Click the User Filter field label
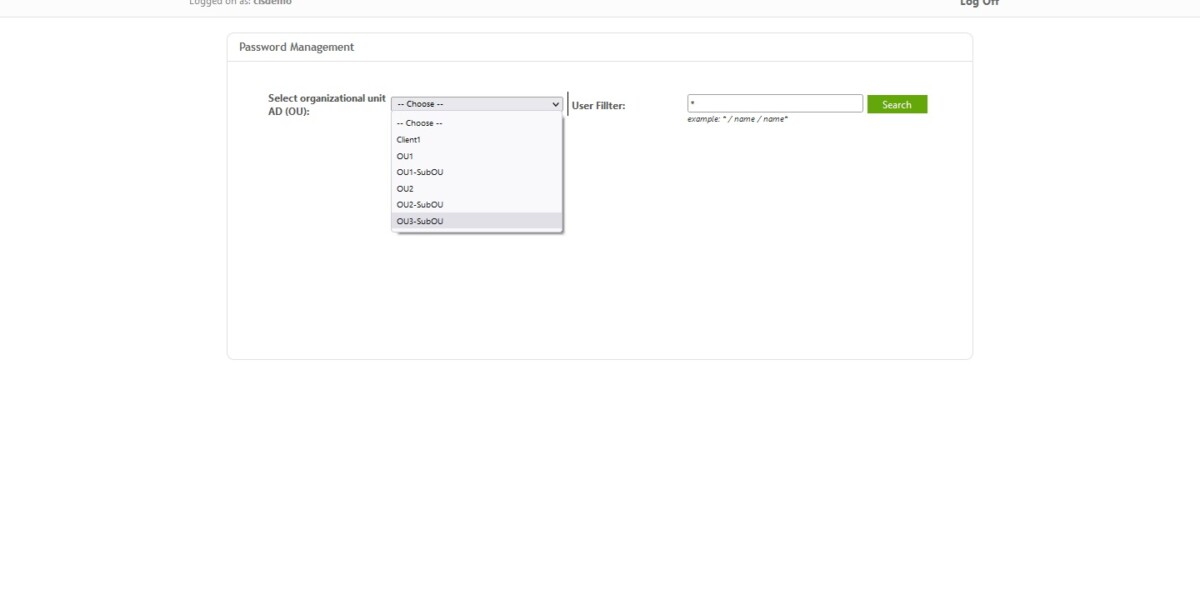The width and height of the screenshot is (1200, 600). click(599, 103)
